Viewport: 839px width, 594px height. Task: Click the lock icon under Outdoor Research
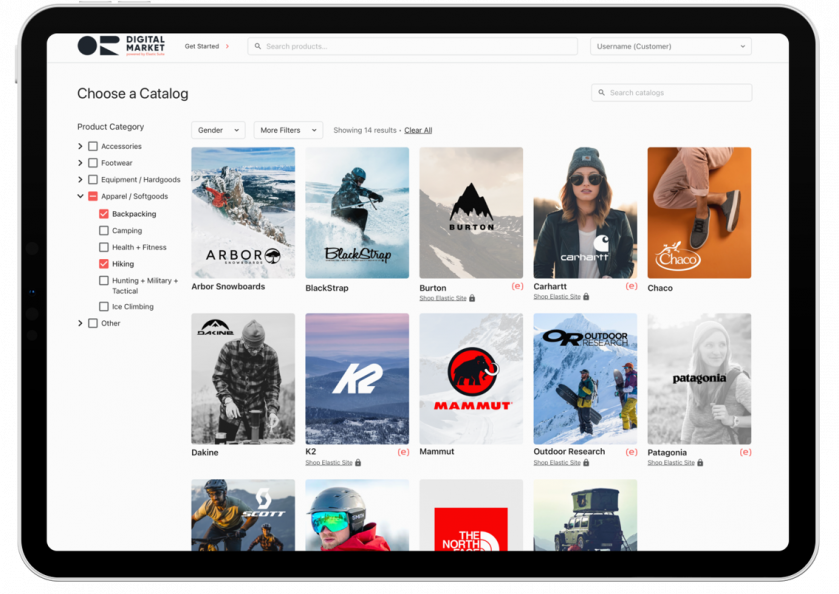586,462
